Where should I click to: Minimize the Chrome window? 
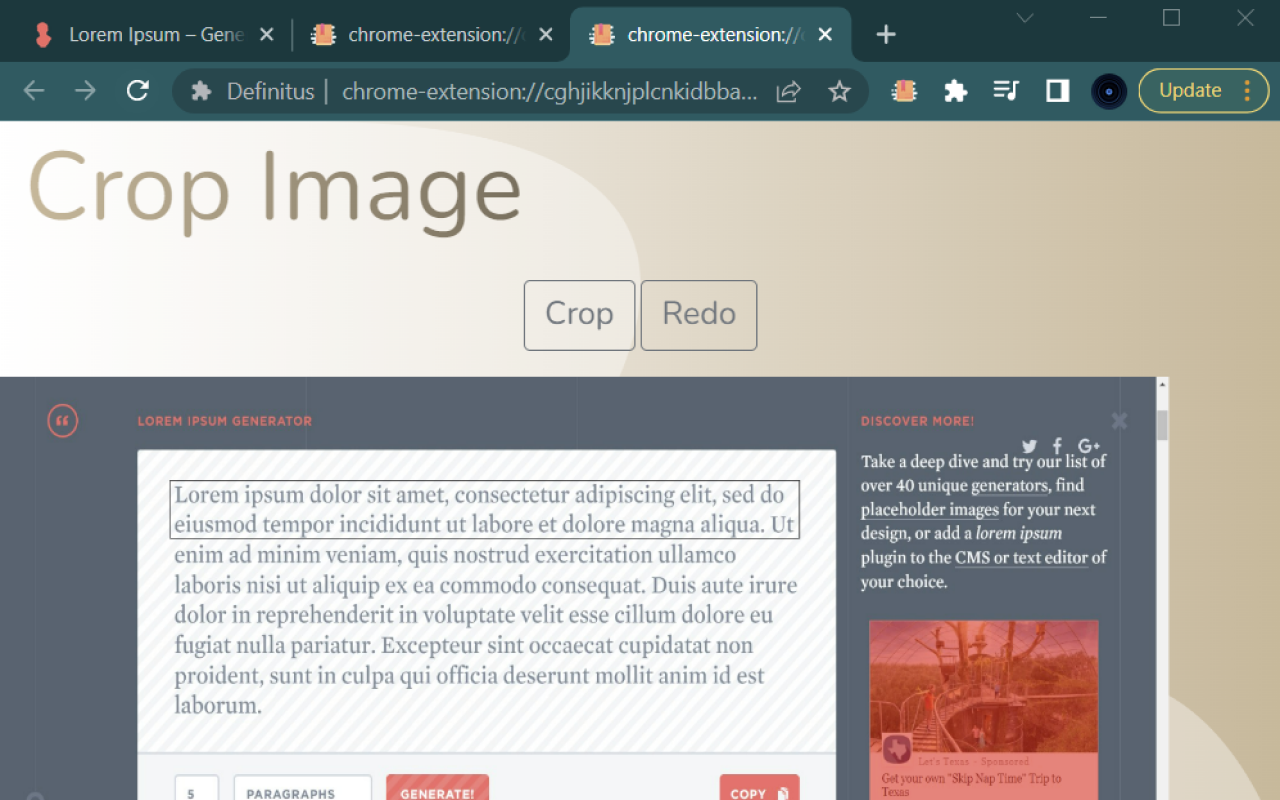pyautogui.click(x=1099, y=18)
